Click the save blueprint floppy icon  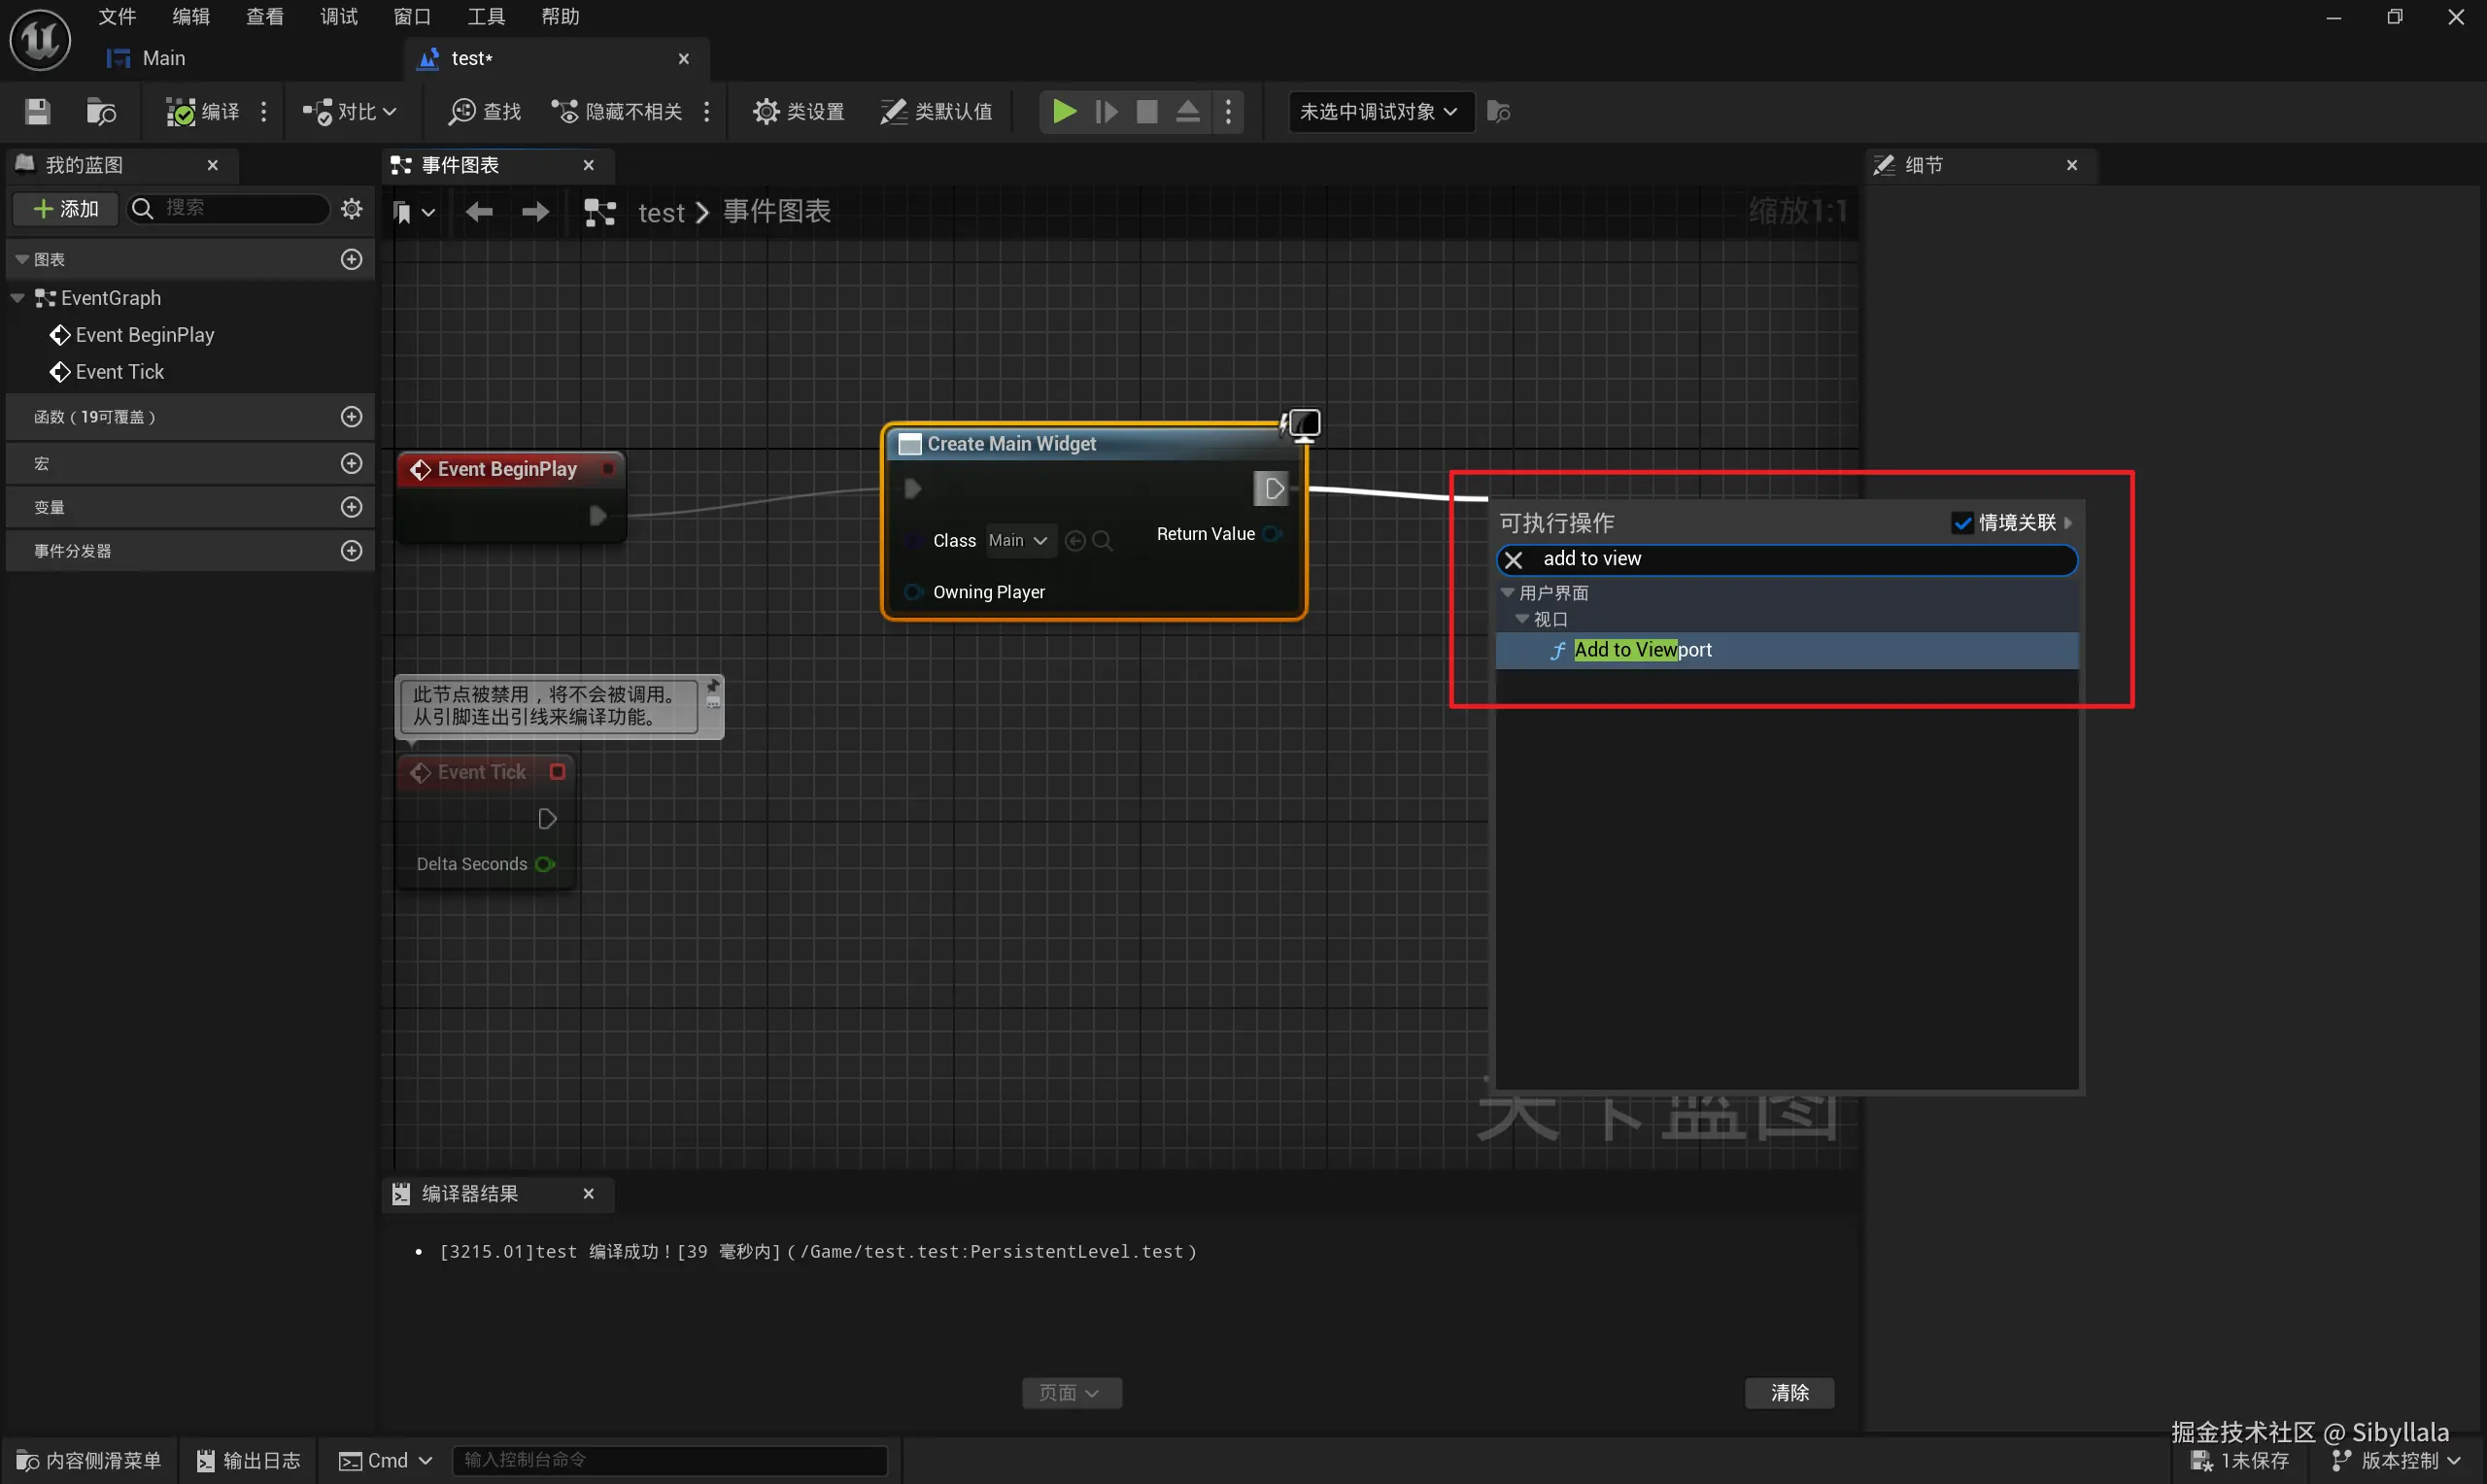tap(37, 111)
